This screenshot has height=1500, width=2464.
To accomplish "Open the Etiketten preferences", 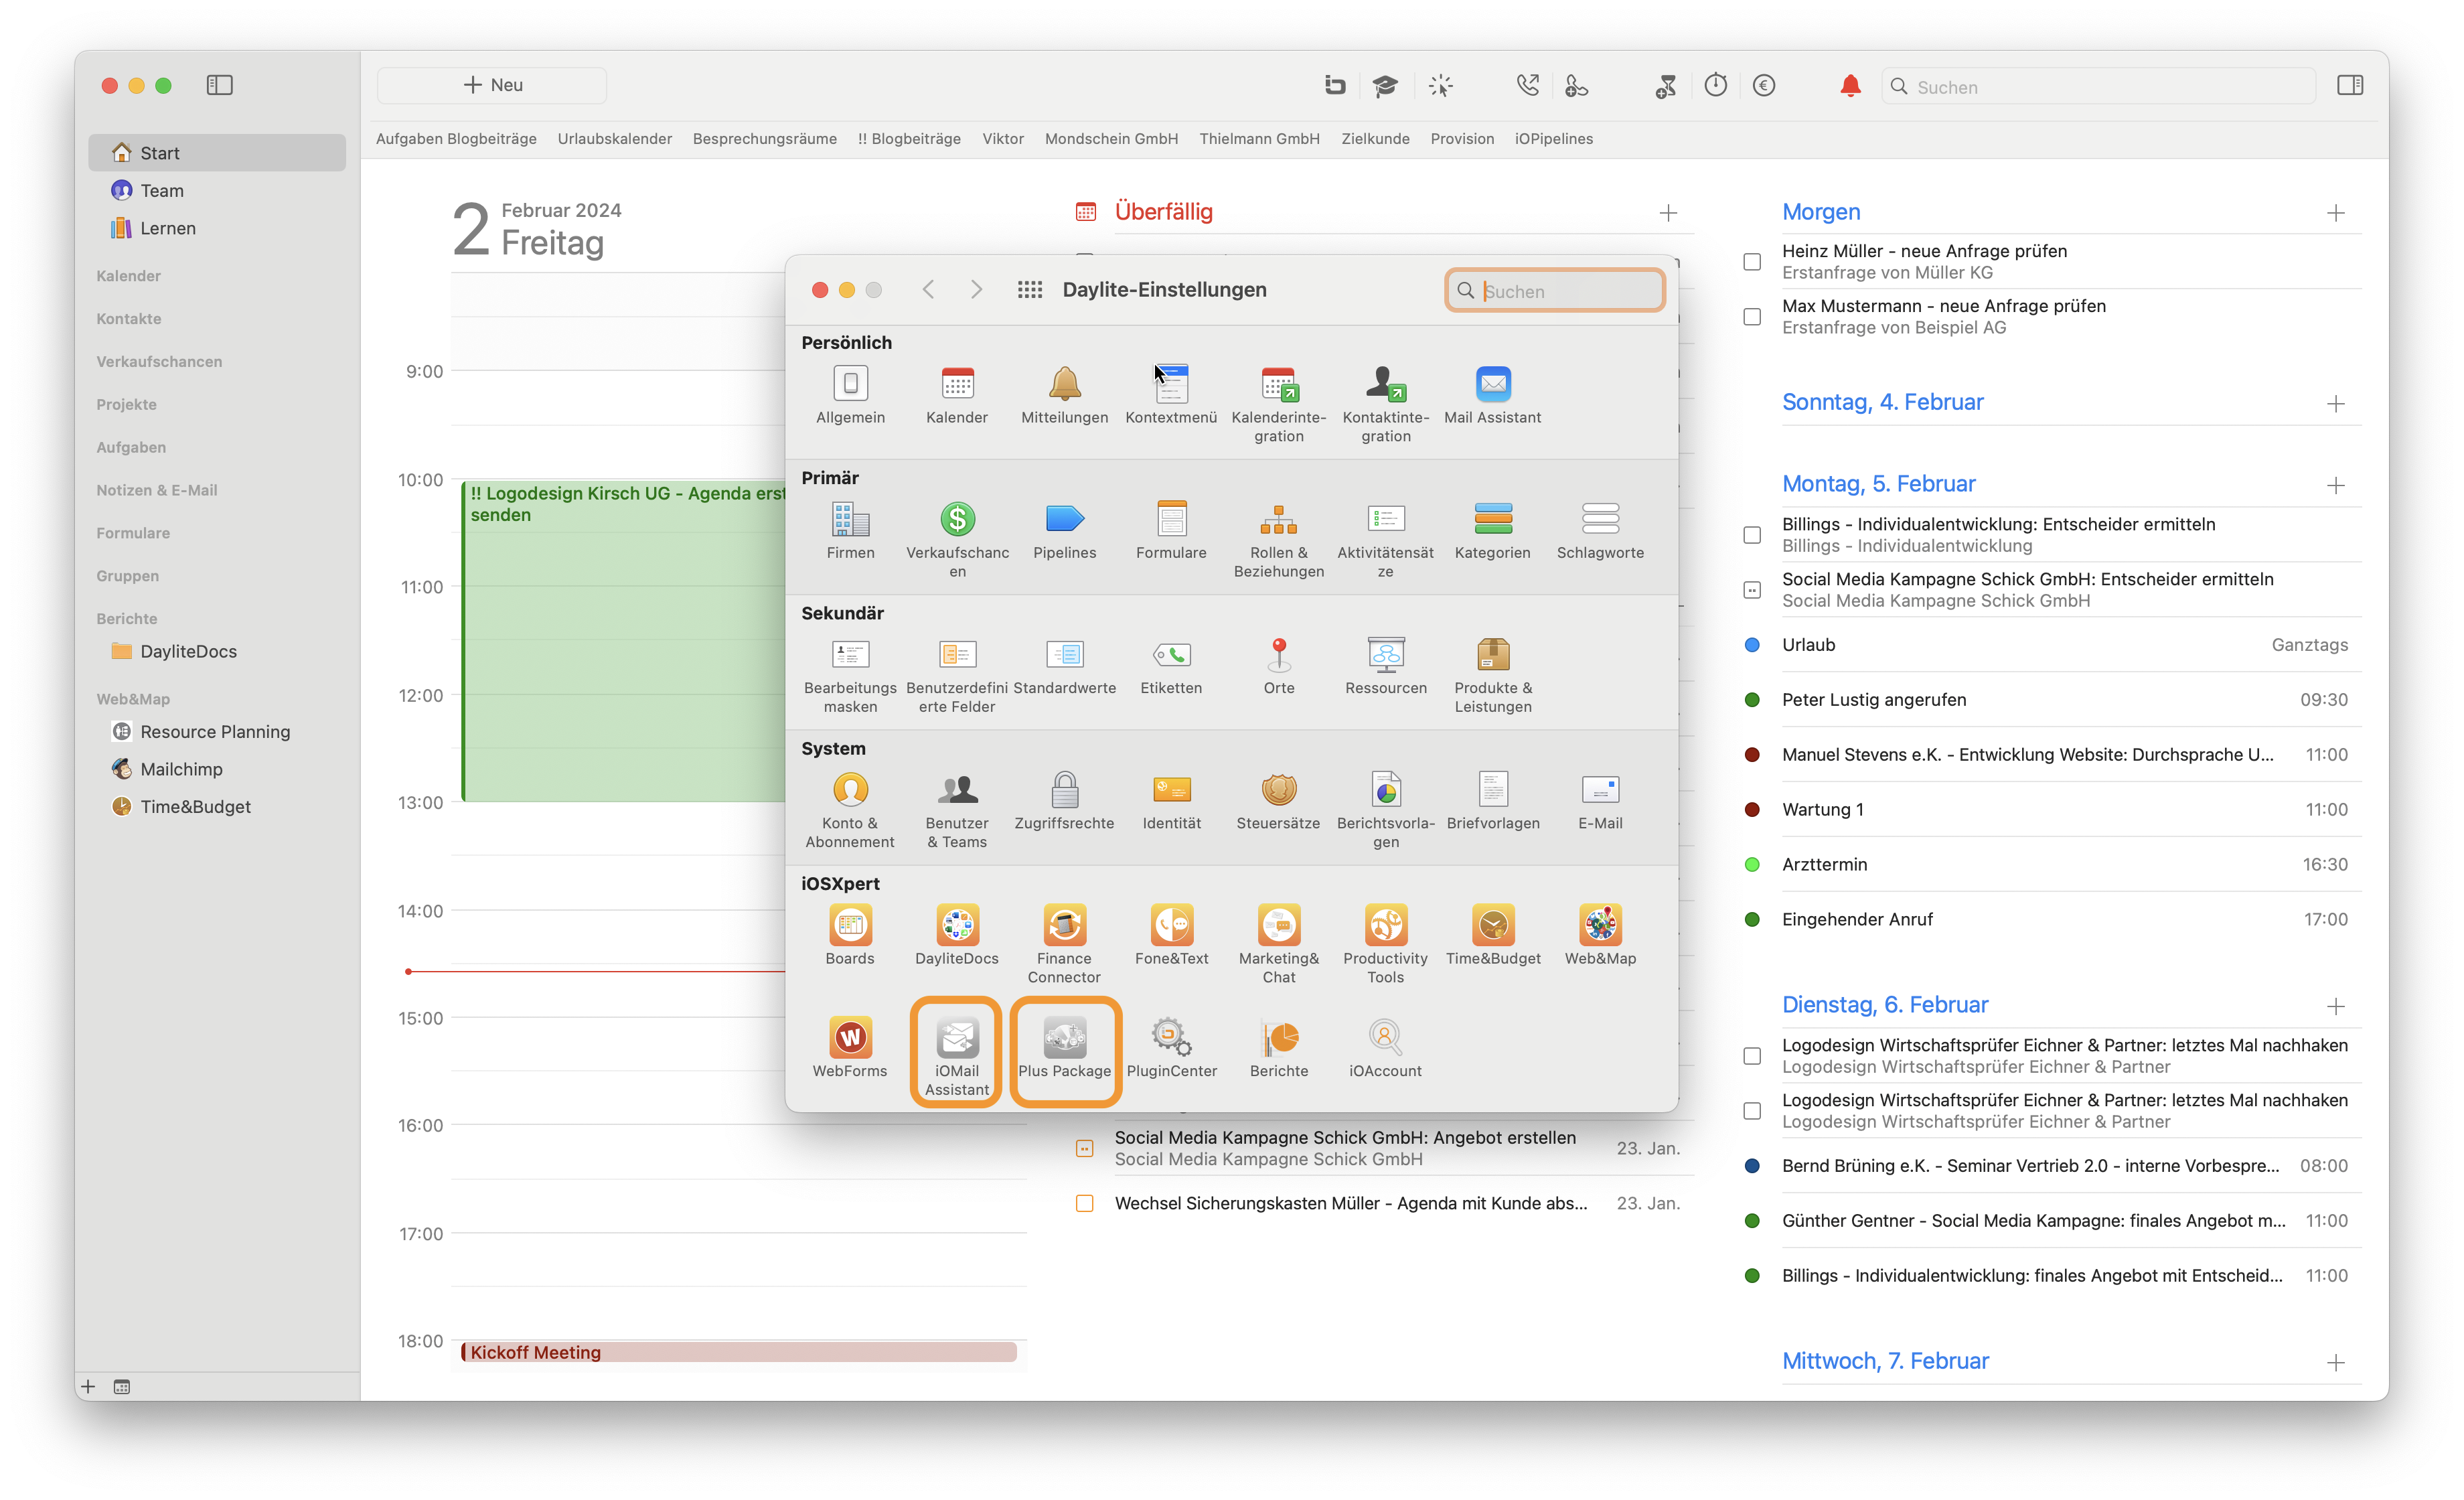I will pyautogui.click(x=1171, y=666).
